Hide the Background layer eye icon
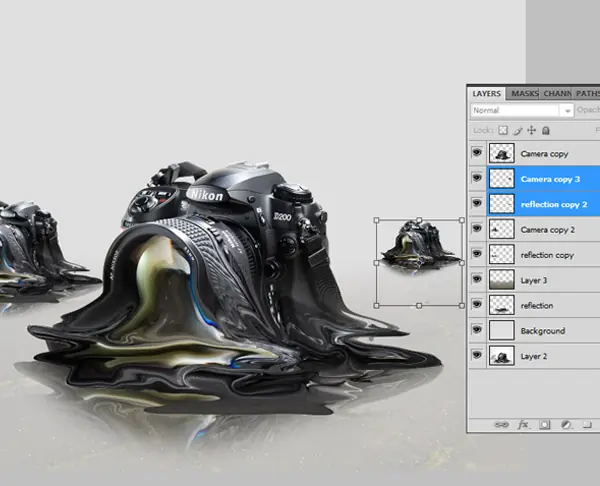 tap(477, 329)
